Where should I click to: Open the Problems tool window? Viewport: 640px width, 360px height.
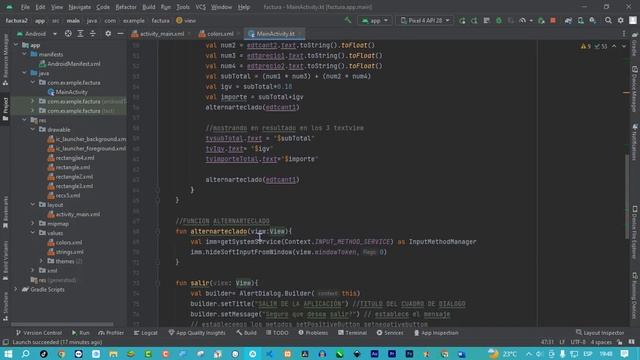click(x=313, y=333)
